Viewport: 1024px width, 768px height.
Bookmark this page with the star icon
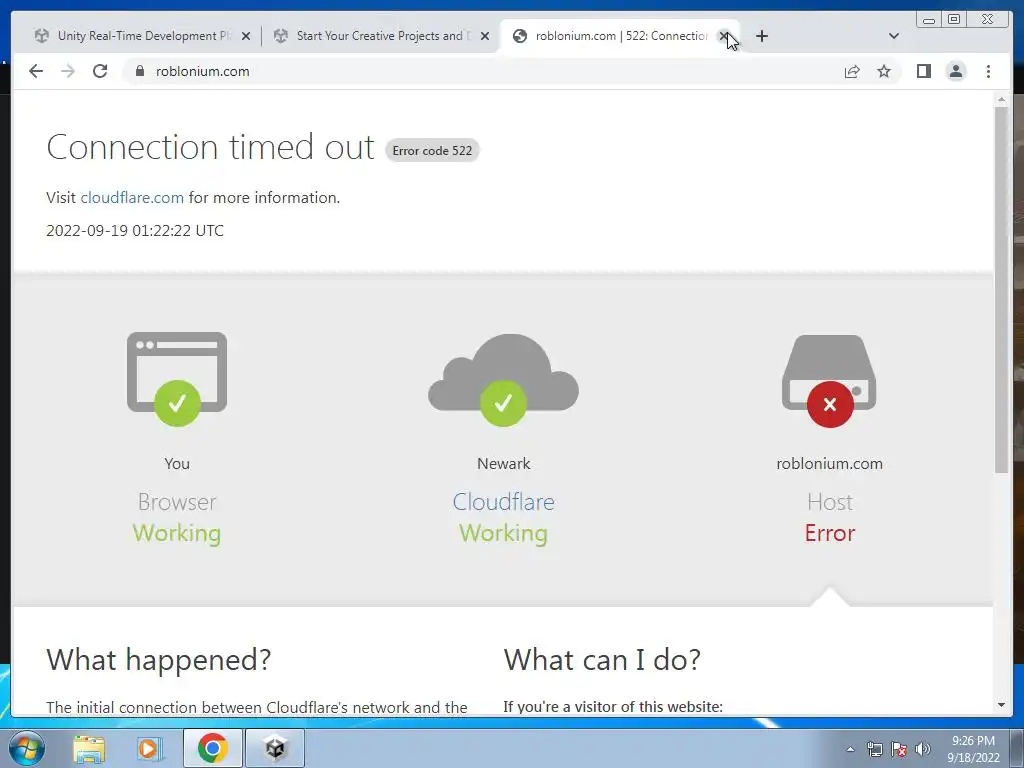point(884,71)
